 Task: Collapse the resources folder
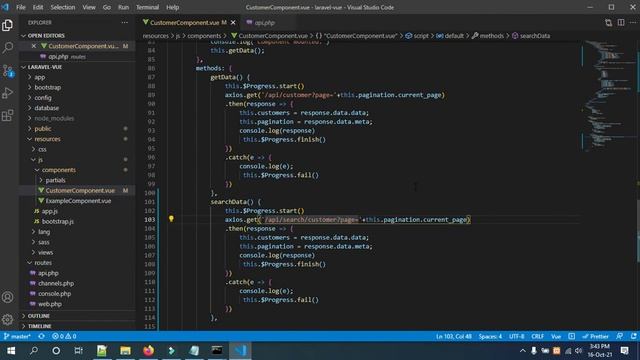pyautogui.click(x=47, y=139)
